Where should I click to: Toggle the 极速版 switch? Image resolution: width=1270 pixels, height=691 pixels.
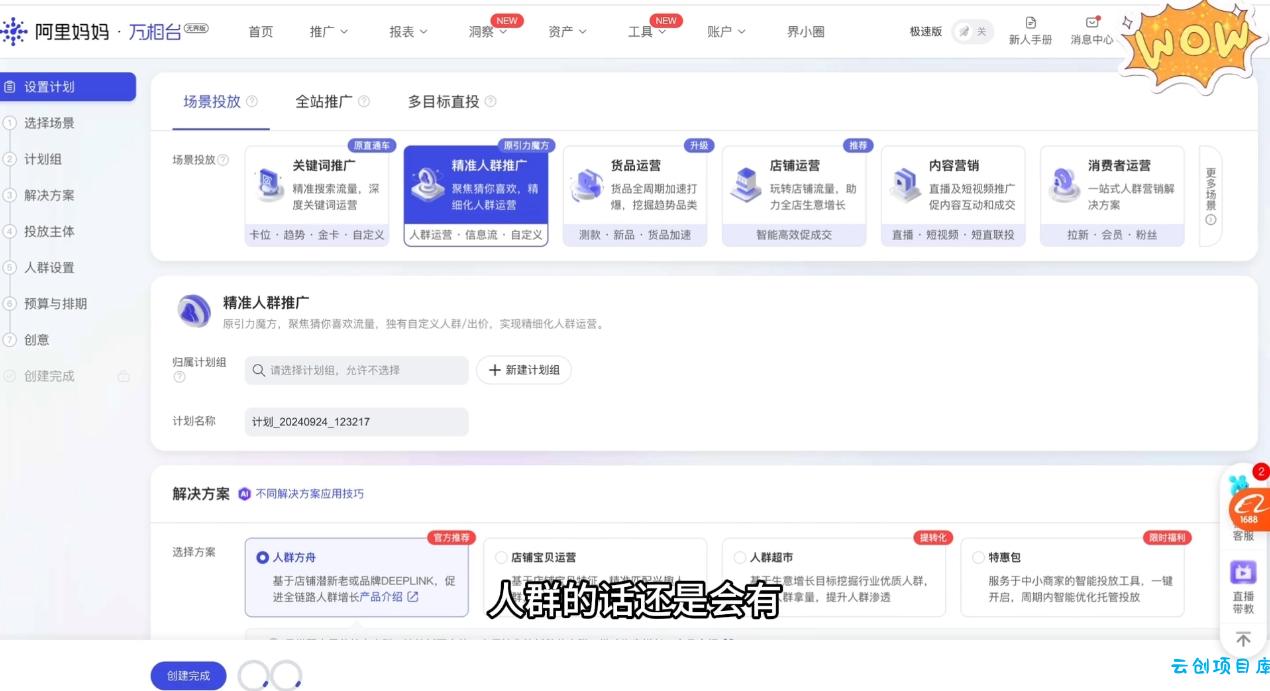pos(971,32)
